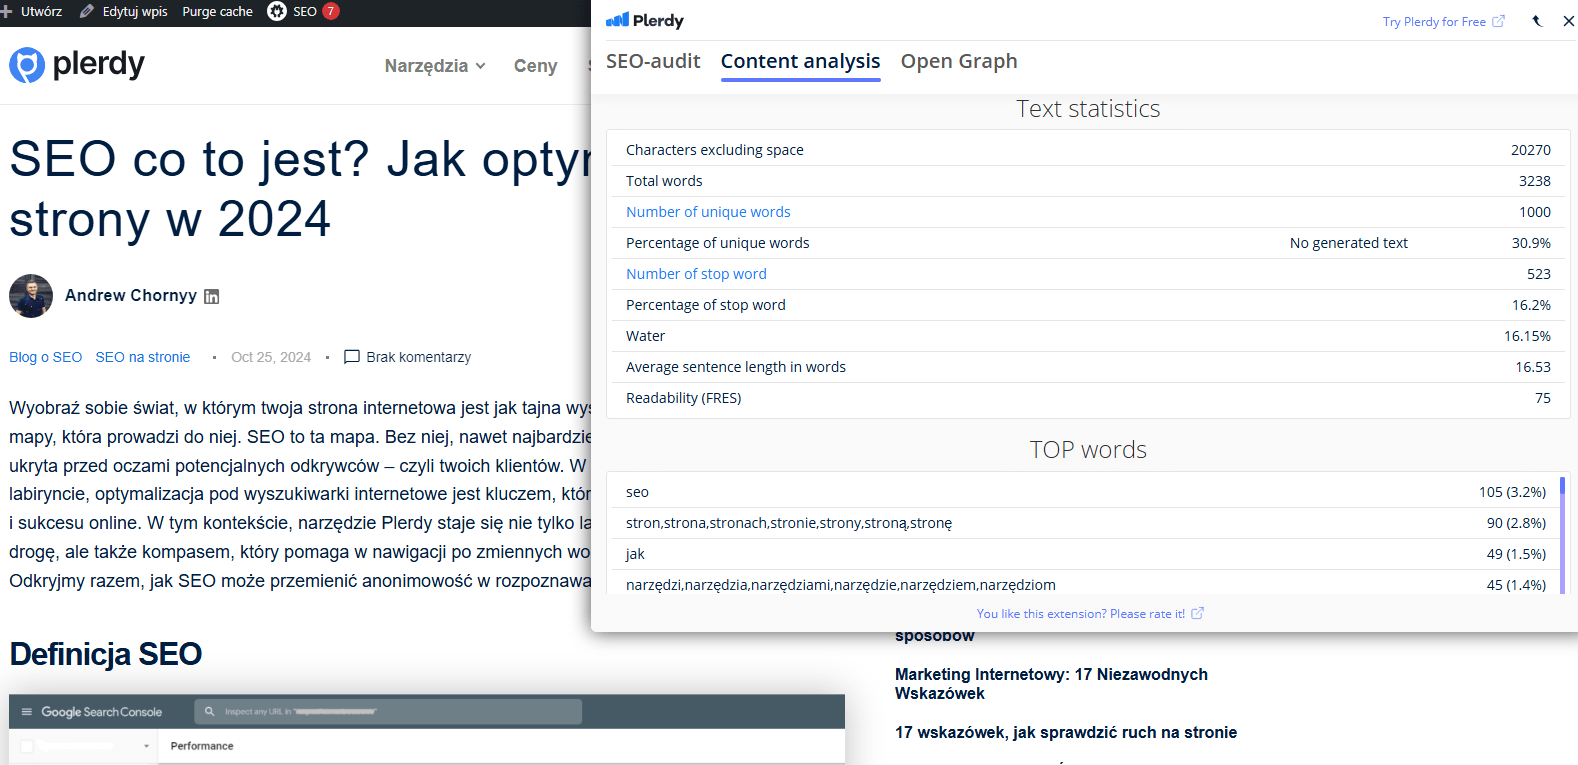Open the SEO na stronie category link
Image resolution: width=1578 pixels, height=765 pixels.
pos(143,357)
